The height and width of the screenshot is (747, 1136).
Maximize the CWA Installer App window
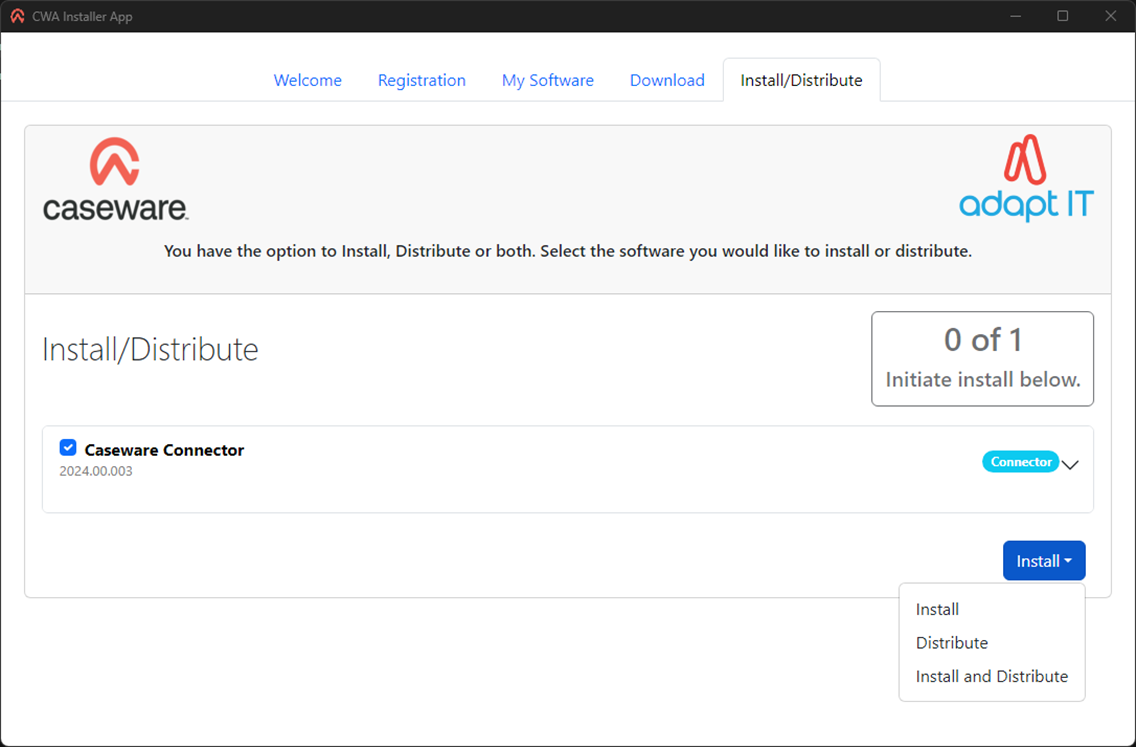[x=1063, y=16]
